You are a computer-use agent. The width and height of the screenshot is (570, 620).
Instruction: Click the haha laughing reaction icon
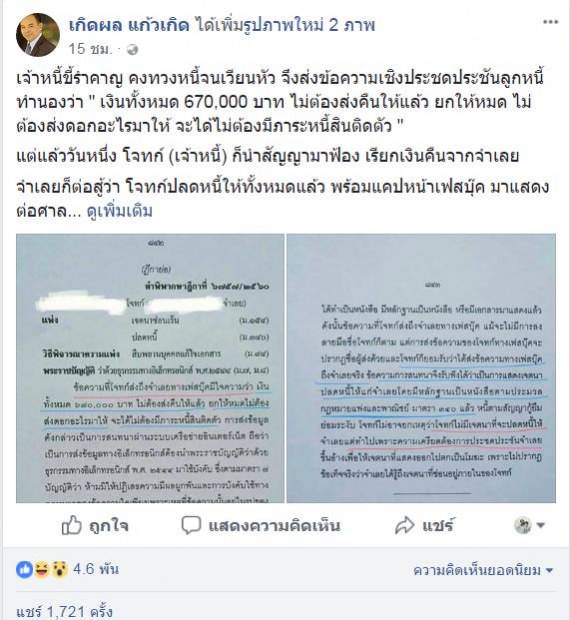42,570
